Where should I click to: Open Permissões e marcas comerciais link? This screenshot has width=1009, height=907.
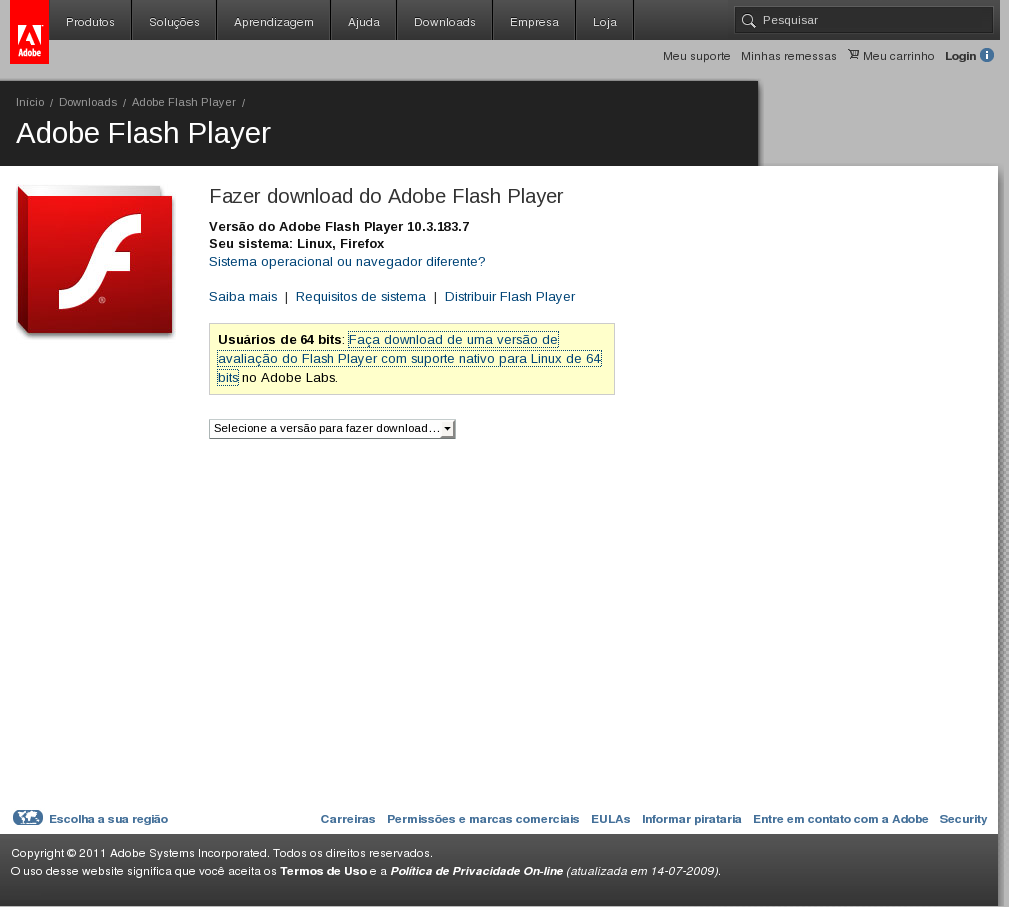pos(483,819)
